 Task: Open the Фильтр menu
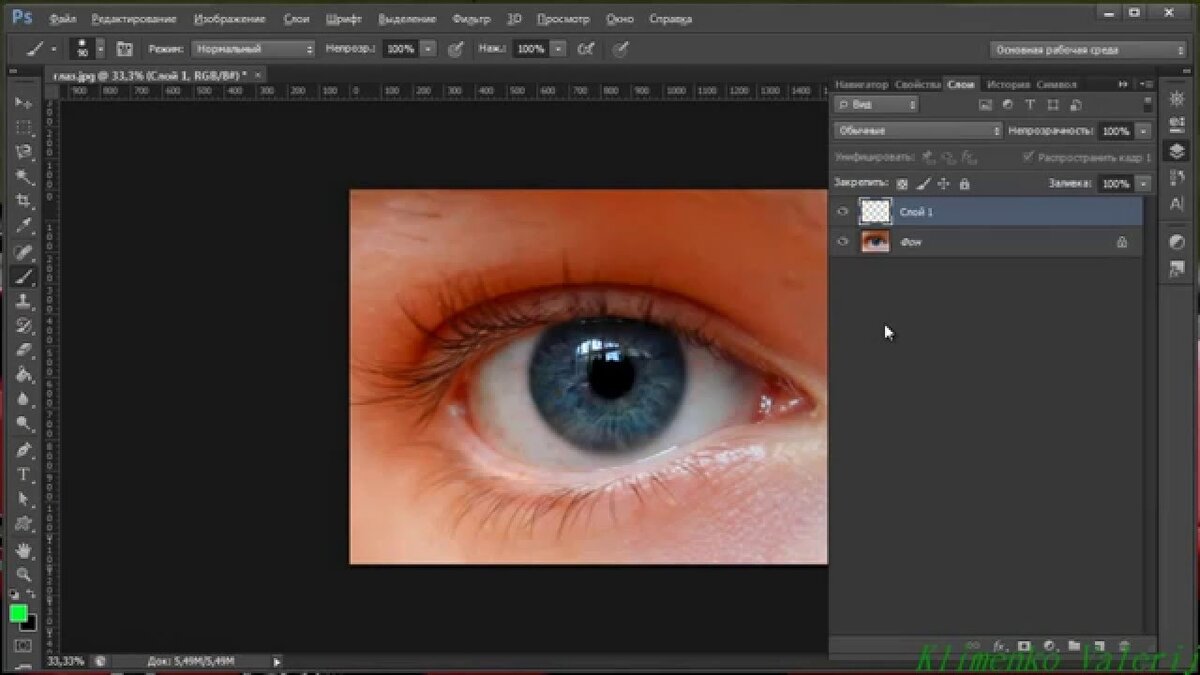click(471, 19)
